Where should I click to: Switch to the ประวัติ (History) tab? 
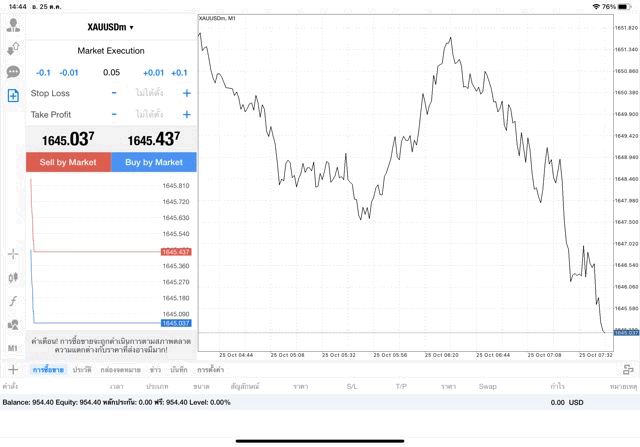tap(82, 370)
